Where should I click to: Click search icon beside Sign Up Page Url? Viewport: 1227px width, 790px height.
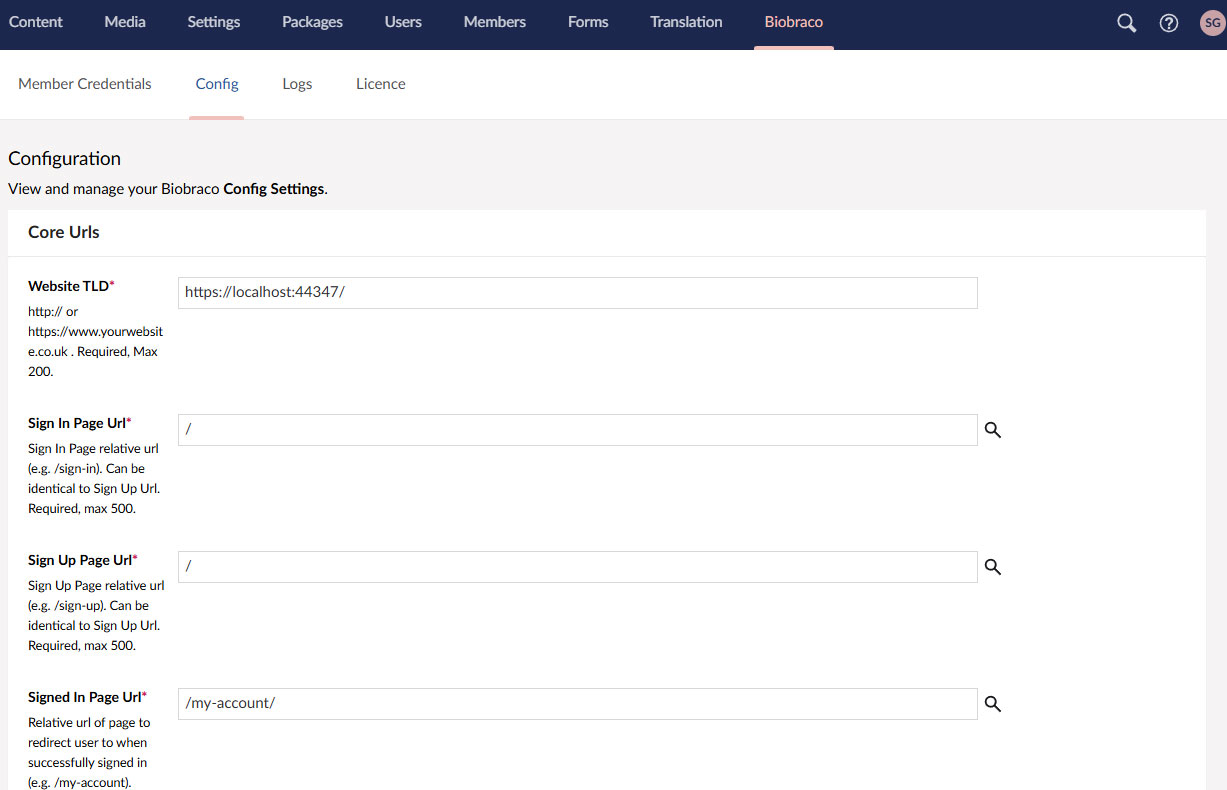click(993, 567)
